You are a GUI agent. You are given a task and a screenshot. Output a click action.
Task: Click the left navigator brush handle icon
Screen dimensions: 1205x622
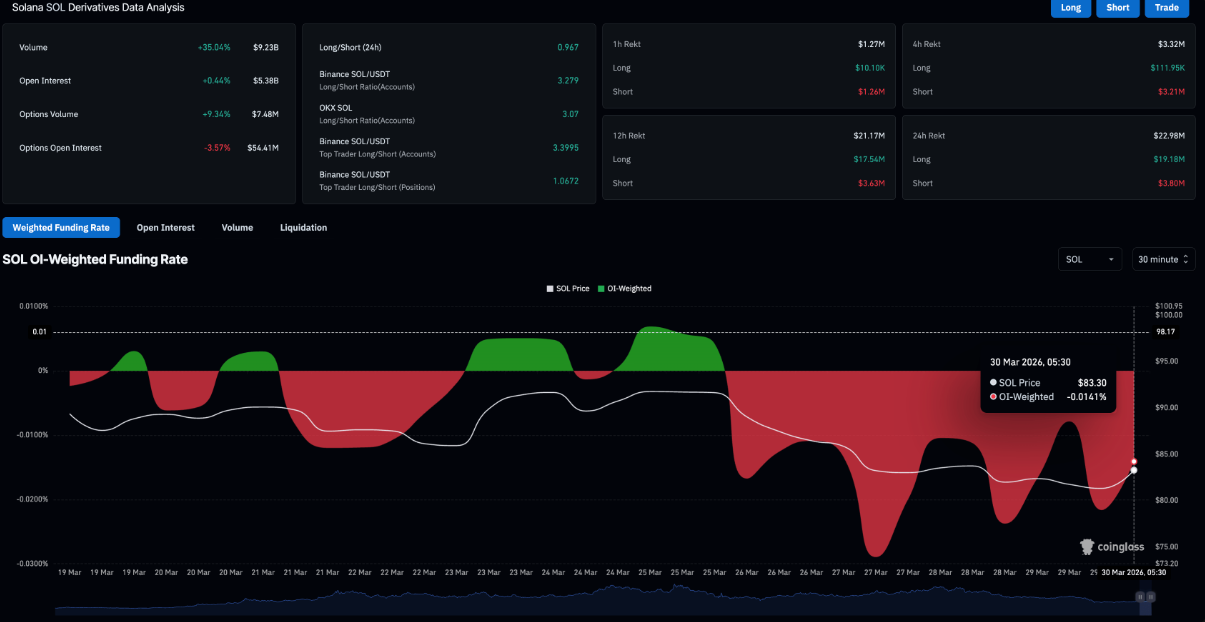pos(1138,596)
